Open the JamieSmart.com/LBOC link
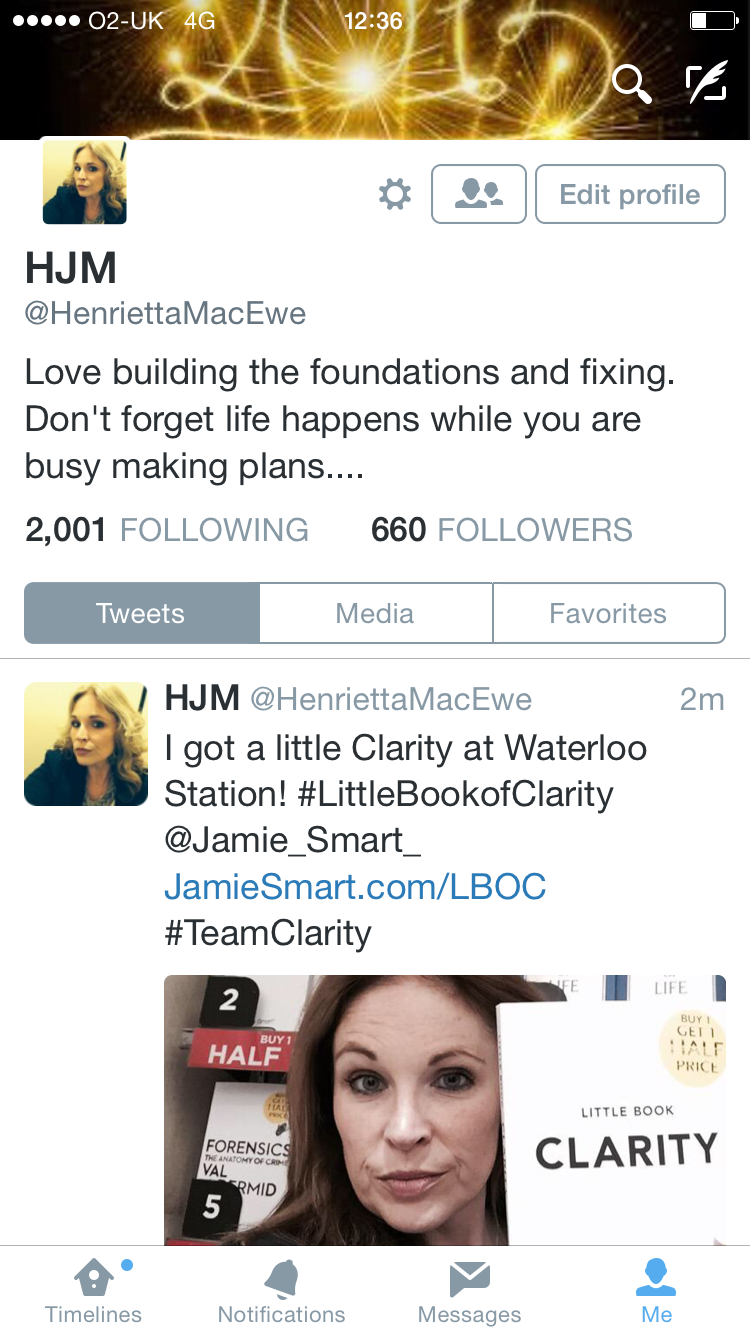The height and width of the screenshot is (1334, 750). [x=355, y=886]
